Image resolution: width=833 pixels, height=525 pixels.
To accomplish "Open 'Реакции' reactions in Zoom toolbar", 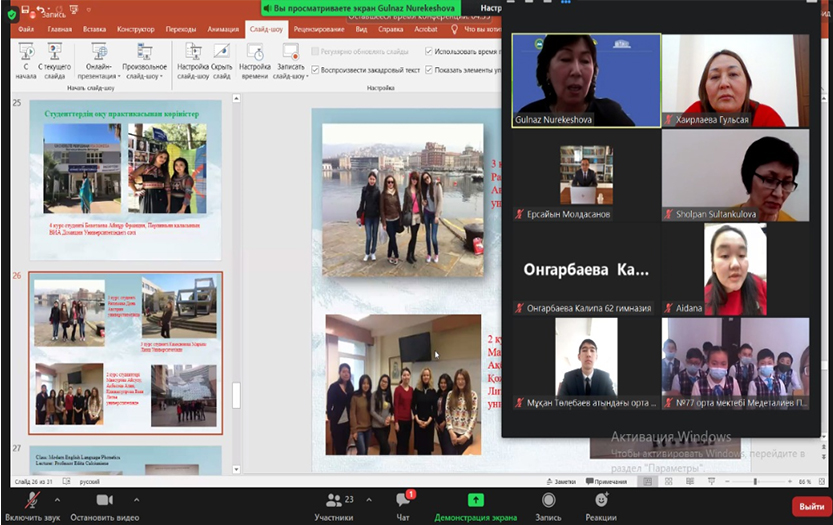I will [x=601, y=501].
